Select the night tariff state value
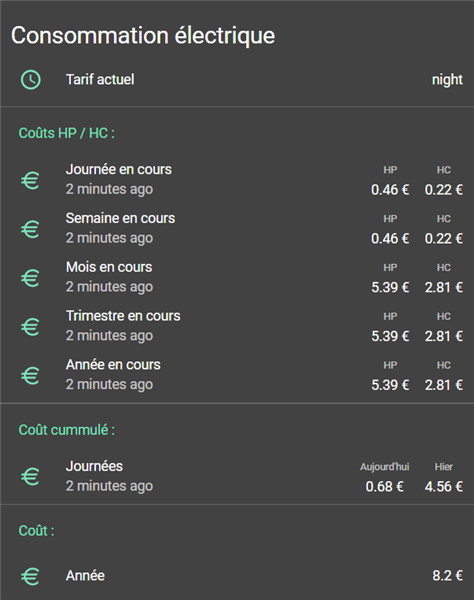474x600 pixels. [x=447, y=80]
